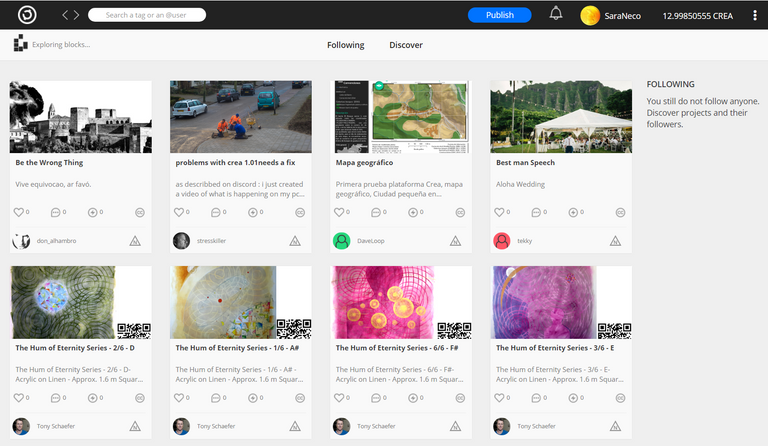Click the triangle icon on Hum of Eternity 3/6 - E card
Screen dimensions: 768x446
(615, 426)
